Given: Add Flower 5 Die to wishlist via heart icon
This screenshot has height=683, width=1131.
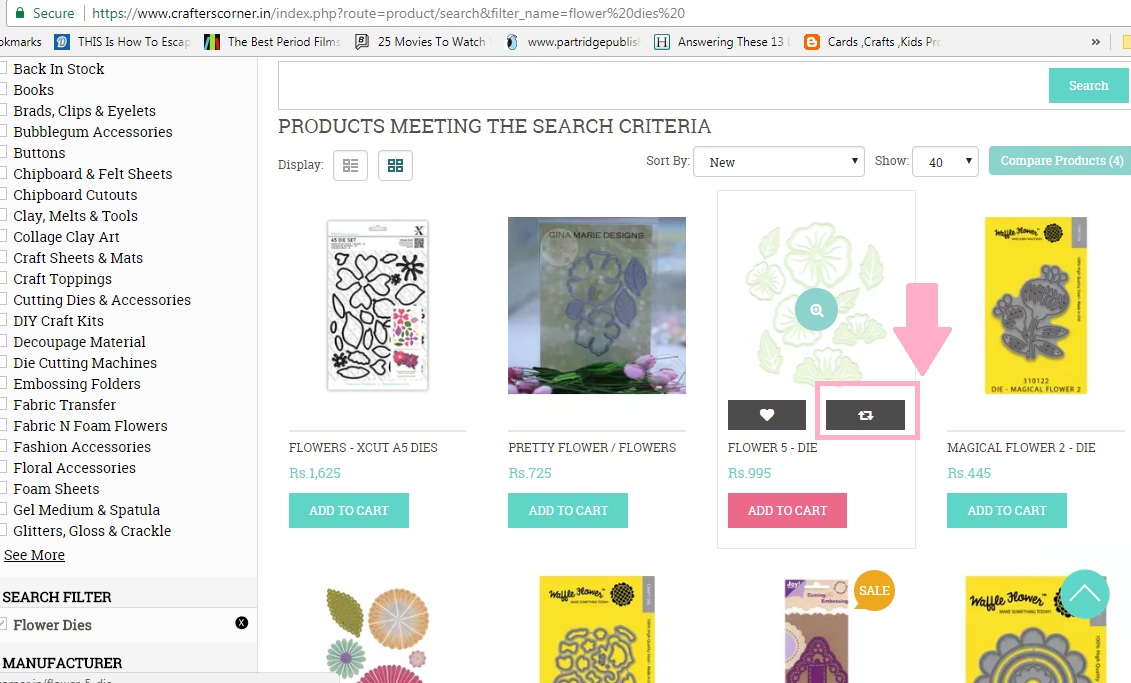Looking at the screenshot, I should (x=766, y=414).
